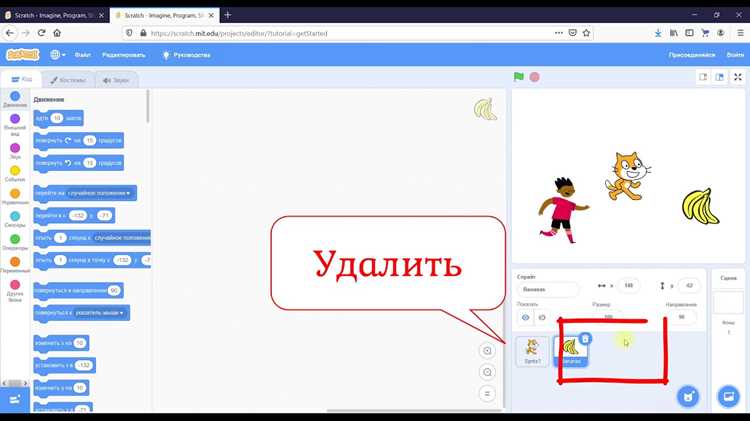Click the Add Extension button

[x=14, y=399]
